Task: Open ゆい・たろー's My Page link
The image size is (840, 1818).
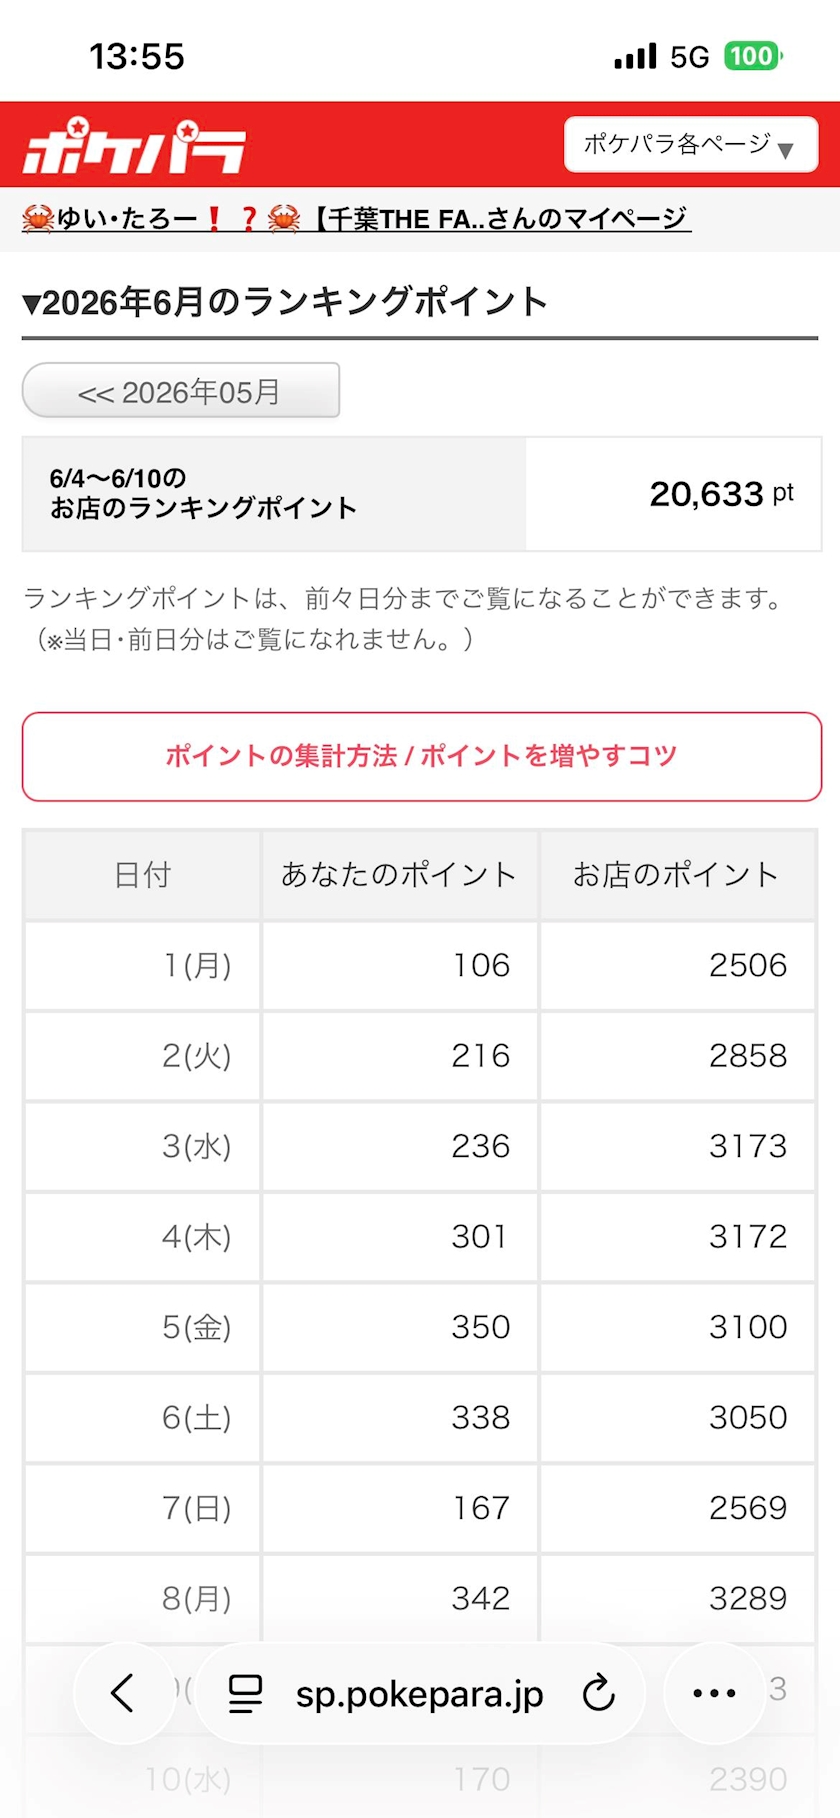Action: point(356,218)
